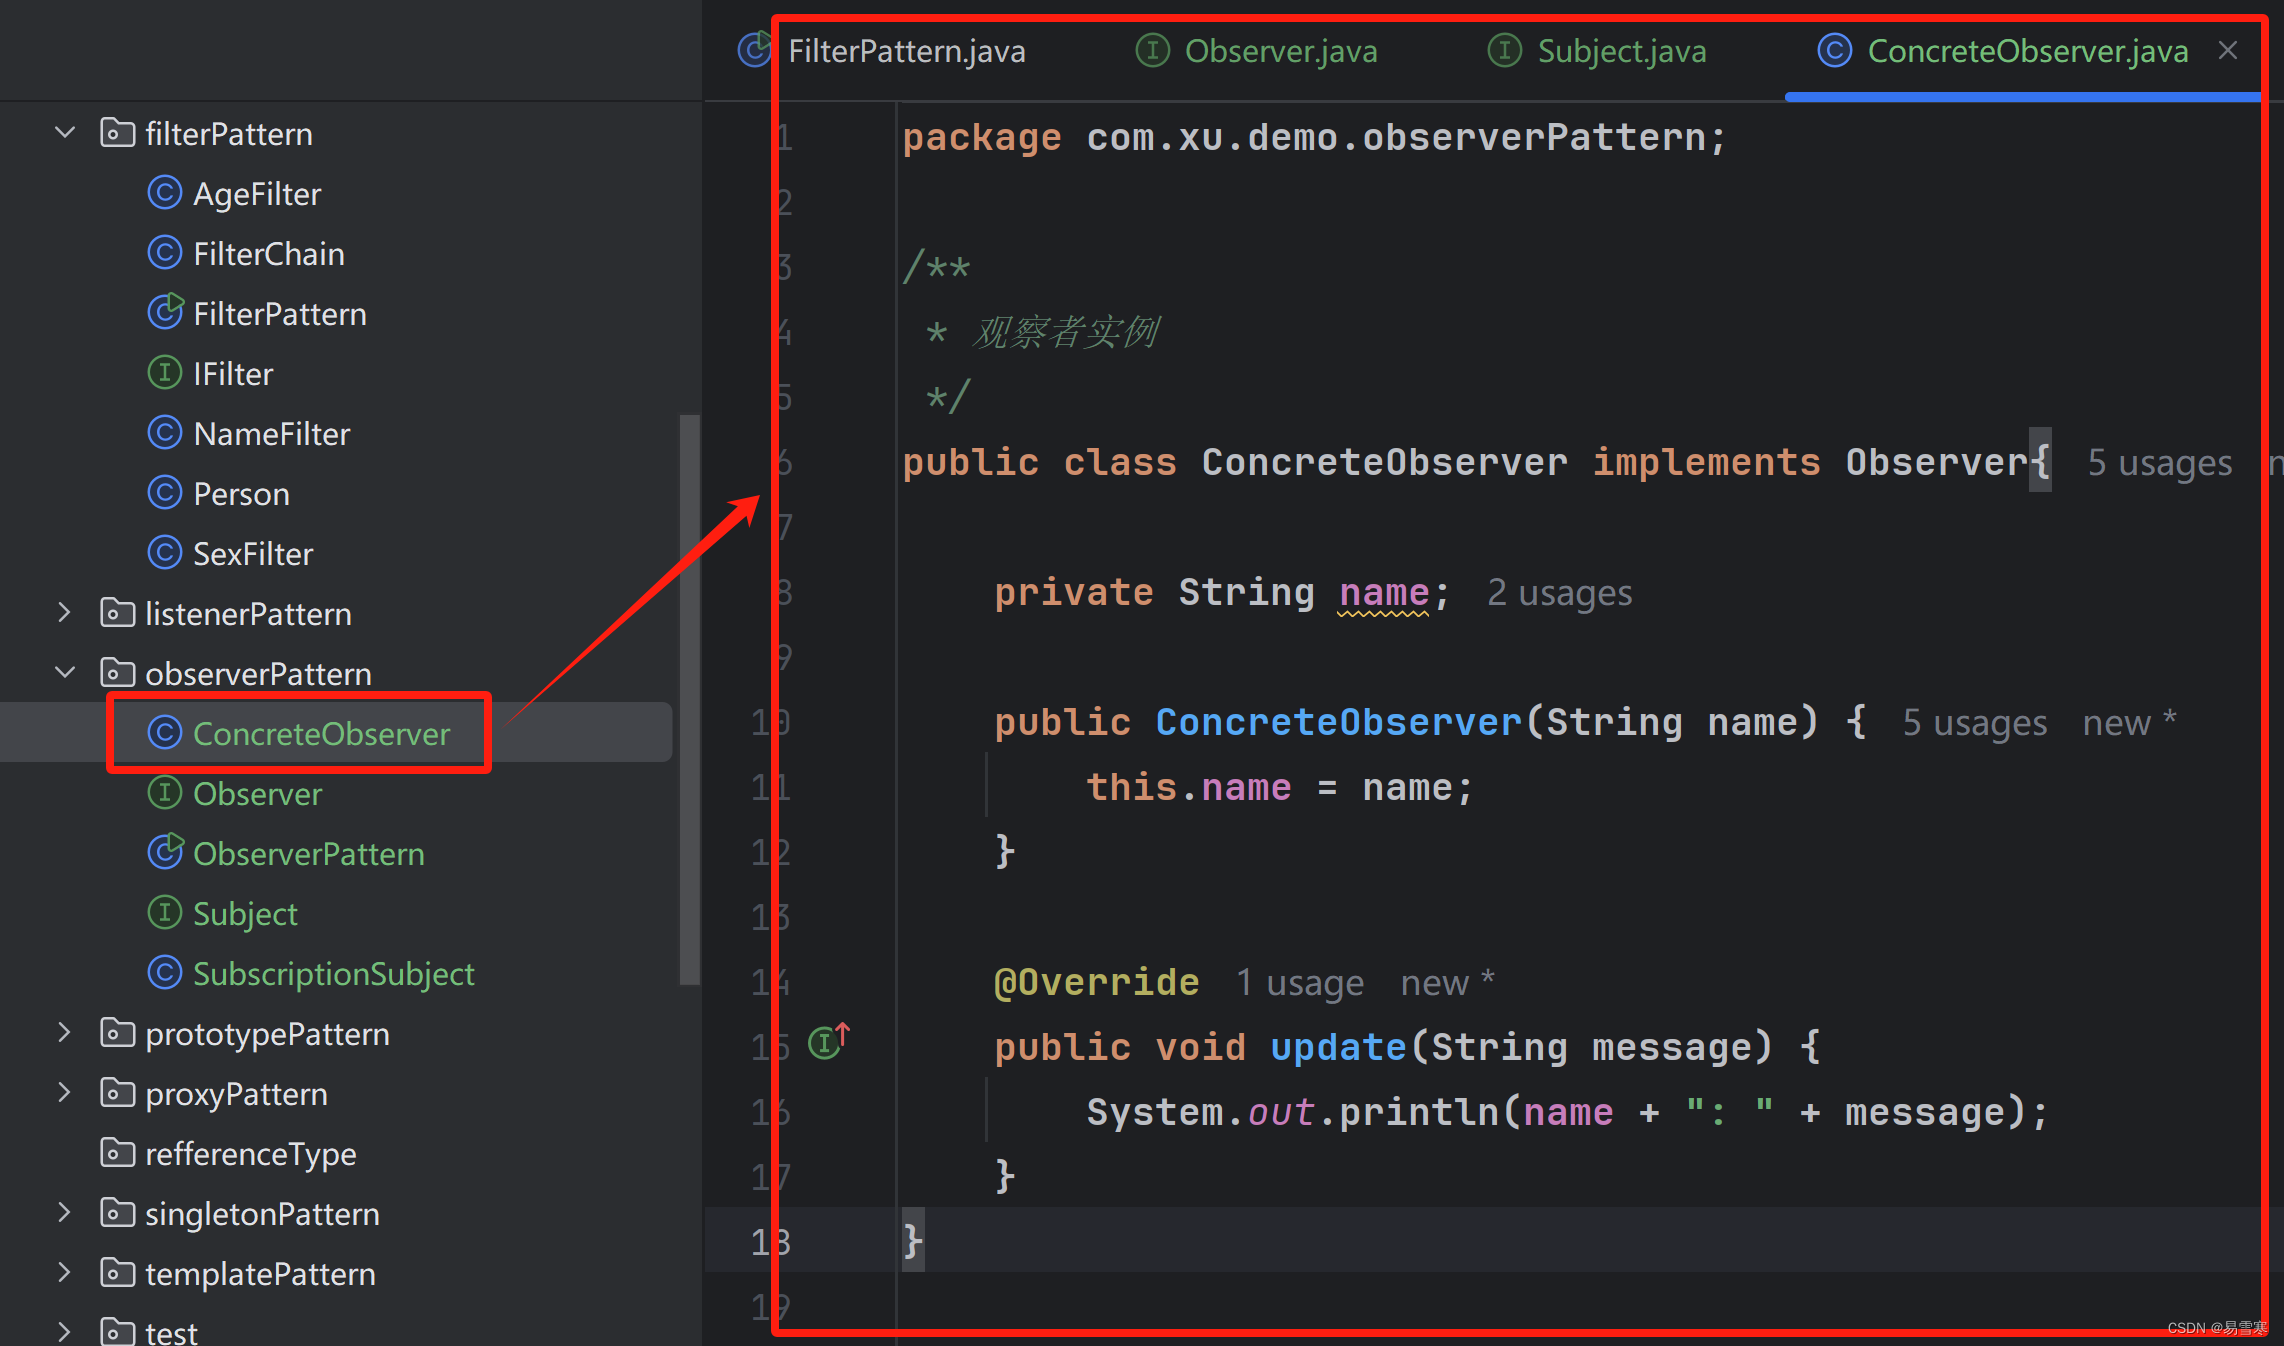Close the ConcreteObserver.java tab
Viewport: 2284px width, 1346px height.
click(2228, 50)
